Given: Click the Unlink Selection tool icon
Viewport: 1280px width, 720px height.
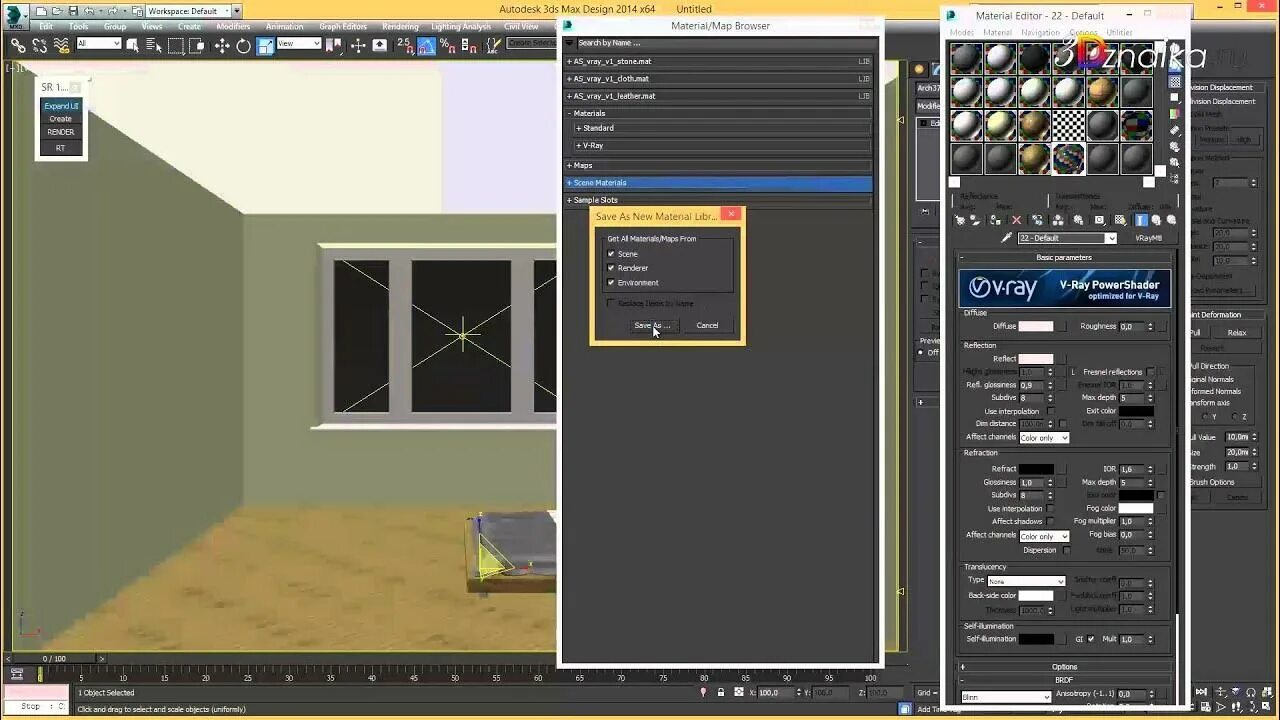Looking at the screenshot, I should click(x=40, y=45).
